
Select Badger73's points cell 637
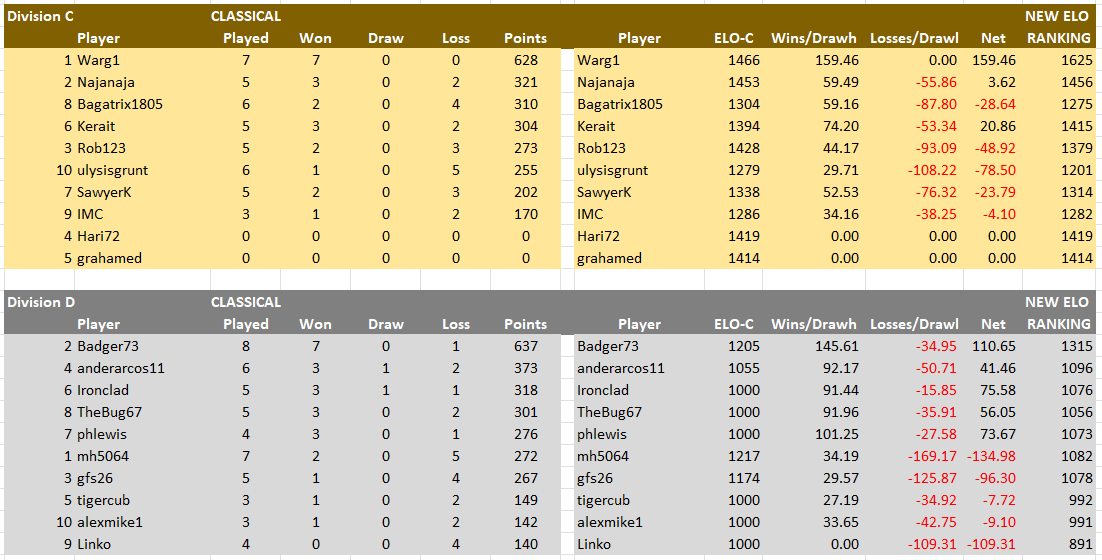point(525,346)
